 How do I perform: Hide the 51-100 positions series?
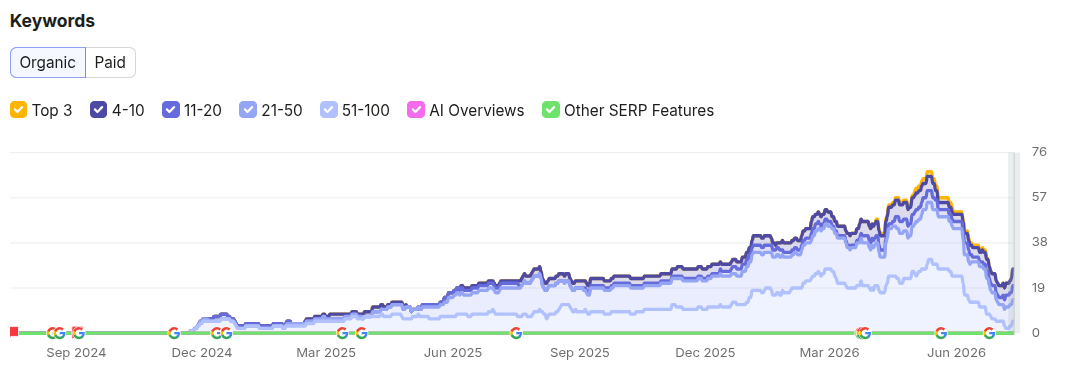(329, 110)
